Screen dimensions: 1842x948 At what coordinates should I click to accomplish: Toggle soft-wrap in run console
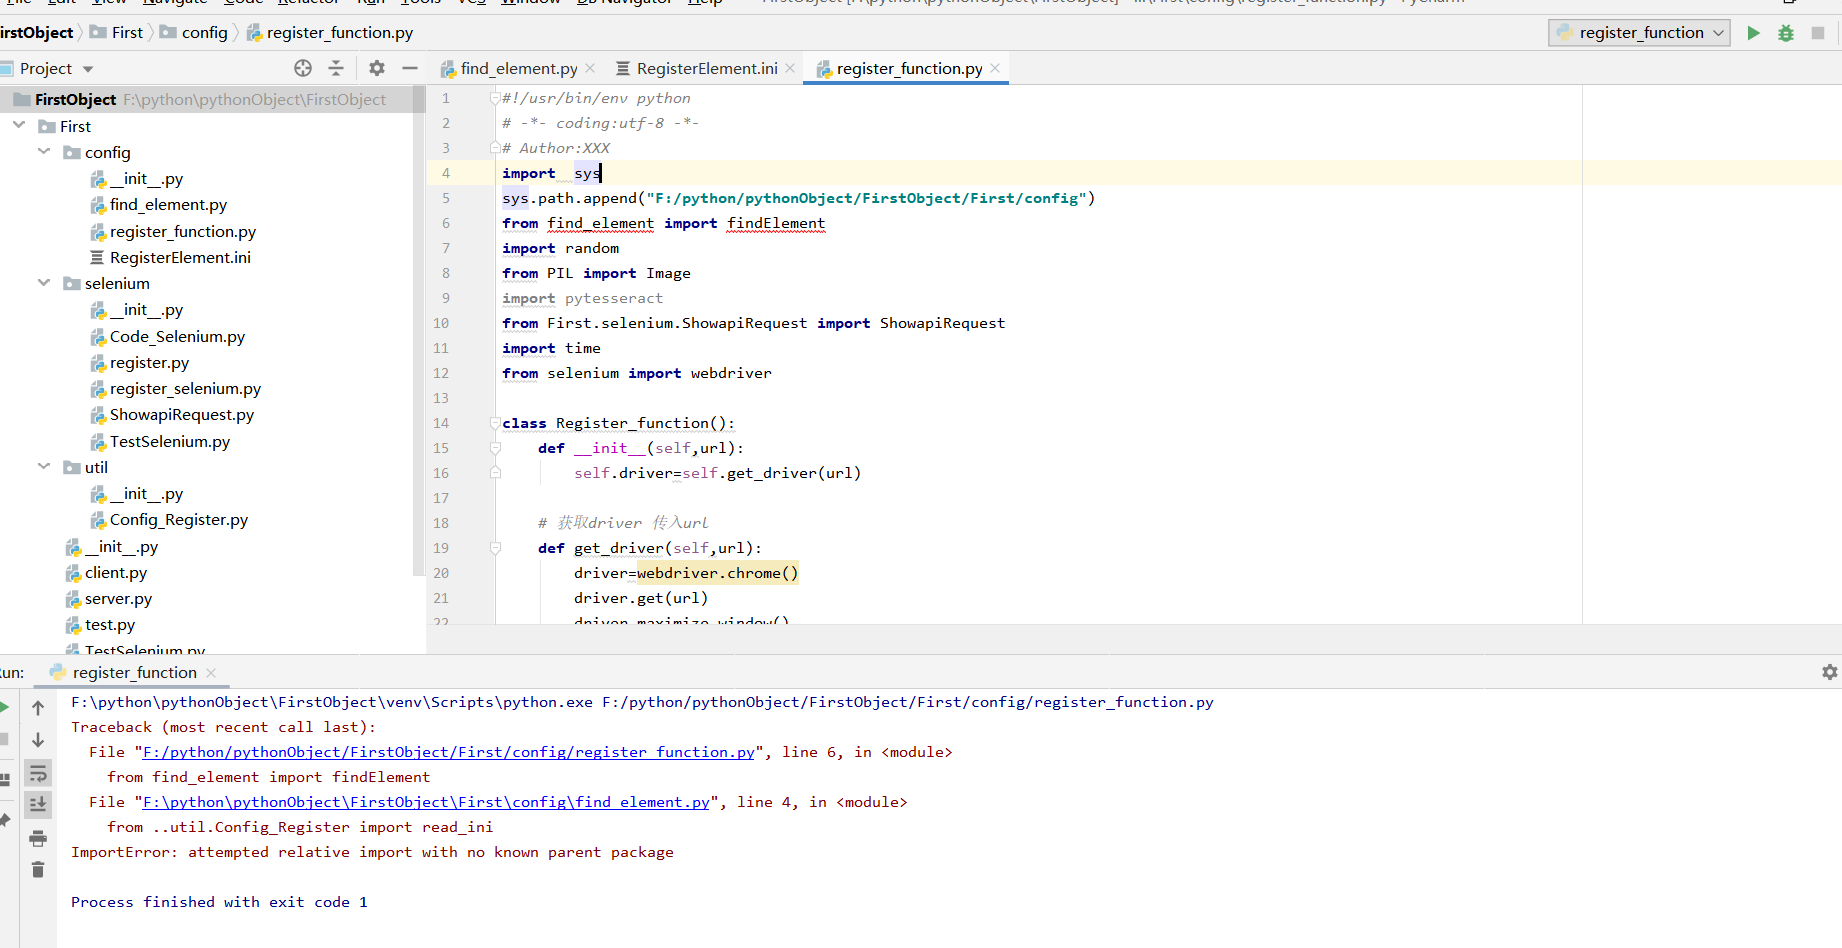coord(38,773)
